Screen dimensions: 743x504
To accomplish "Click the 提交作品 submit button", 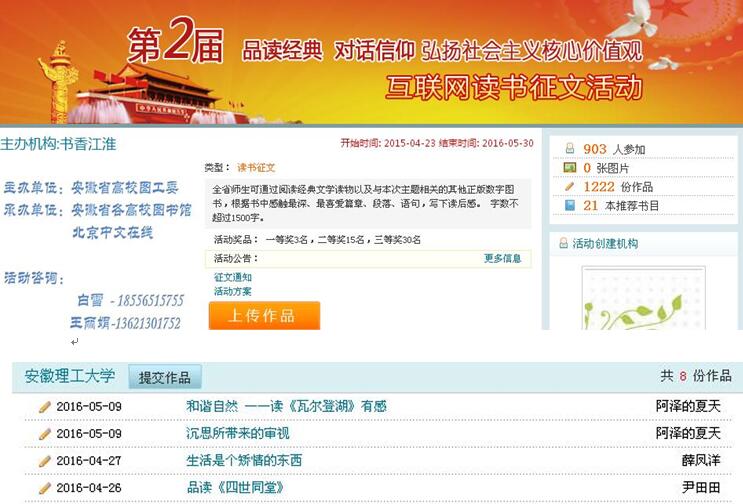I will click(165, 377).
